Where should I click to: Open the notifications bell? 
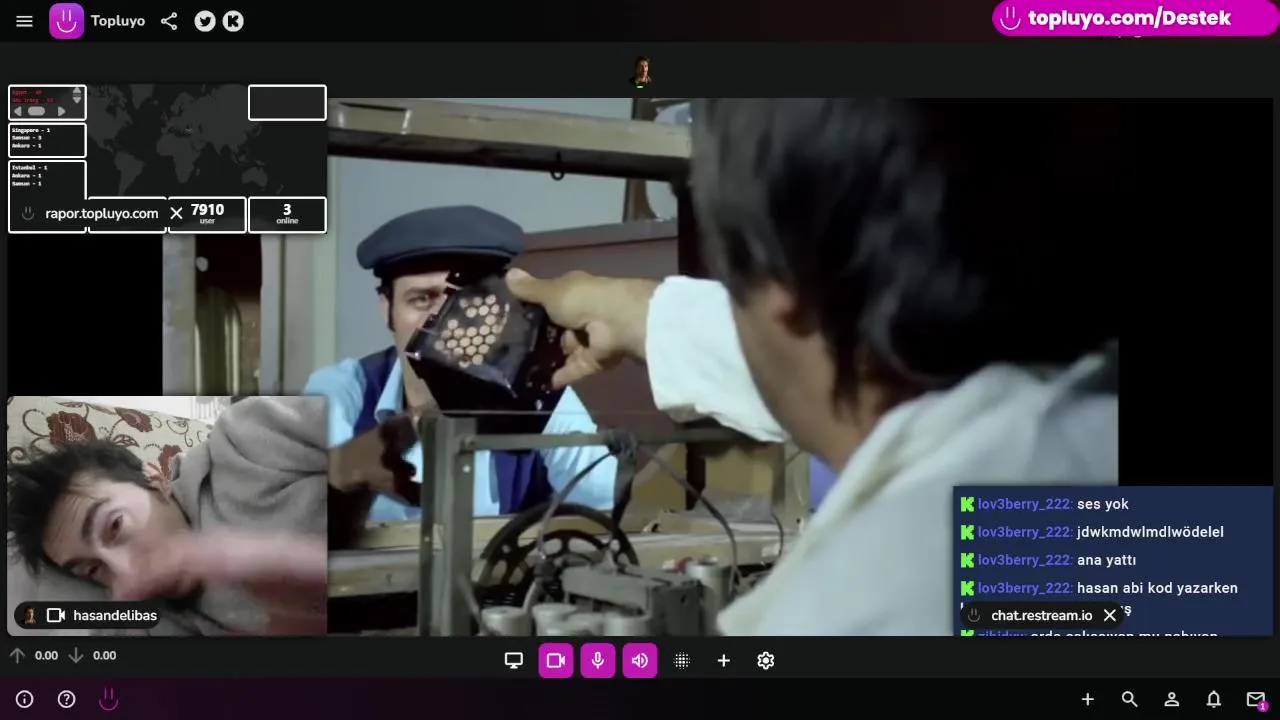[x=1214, y=699]
